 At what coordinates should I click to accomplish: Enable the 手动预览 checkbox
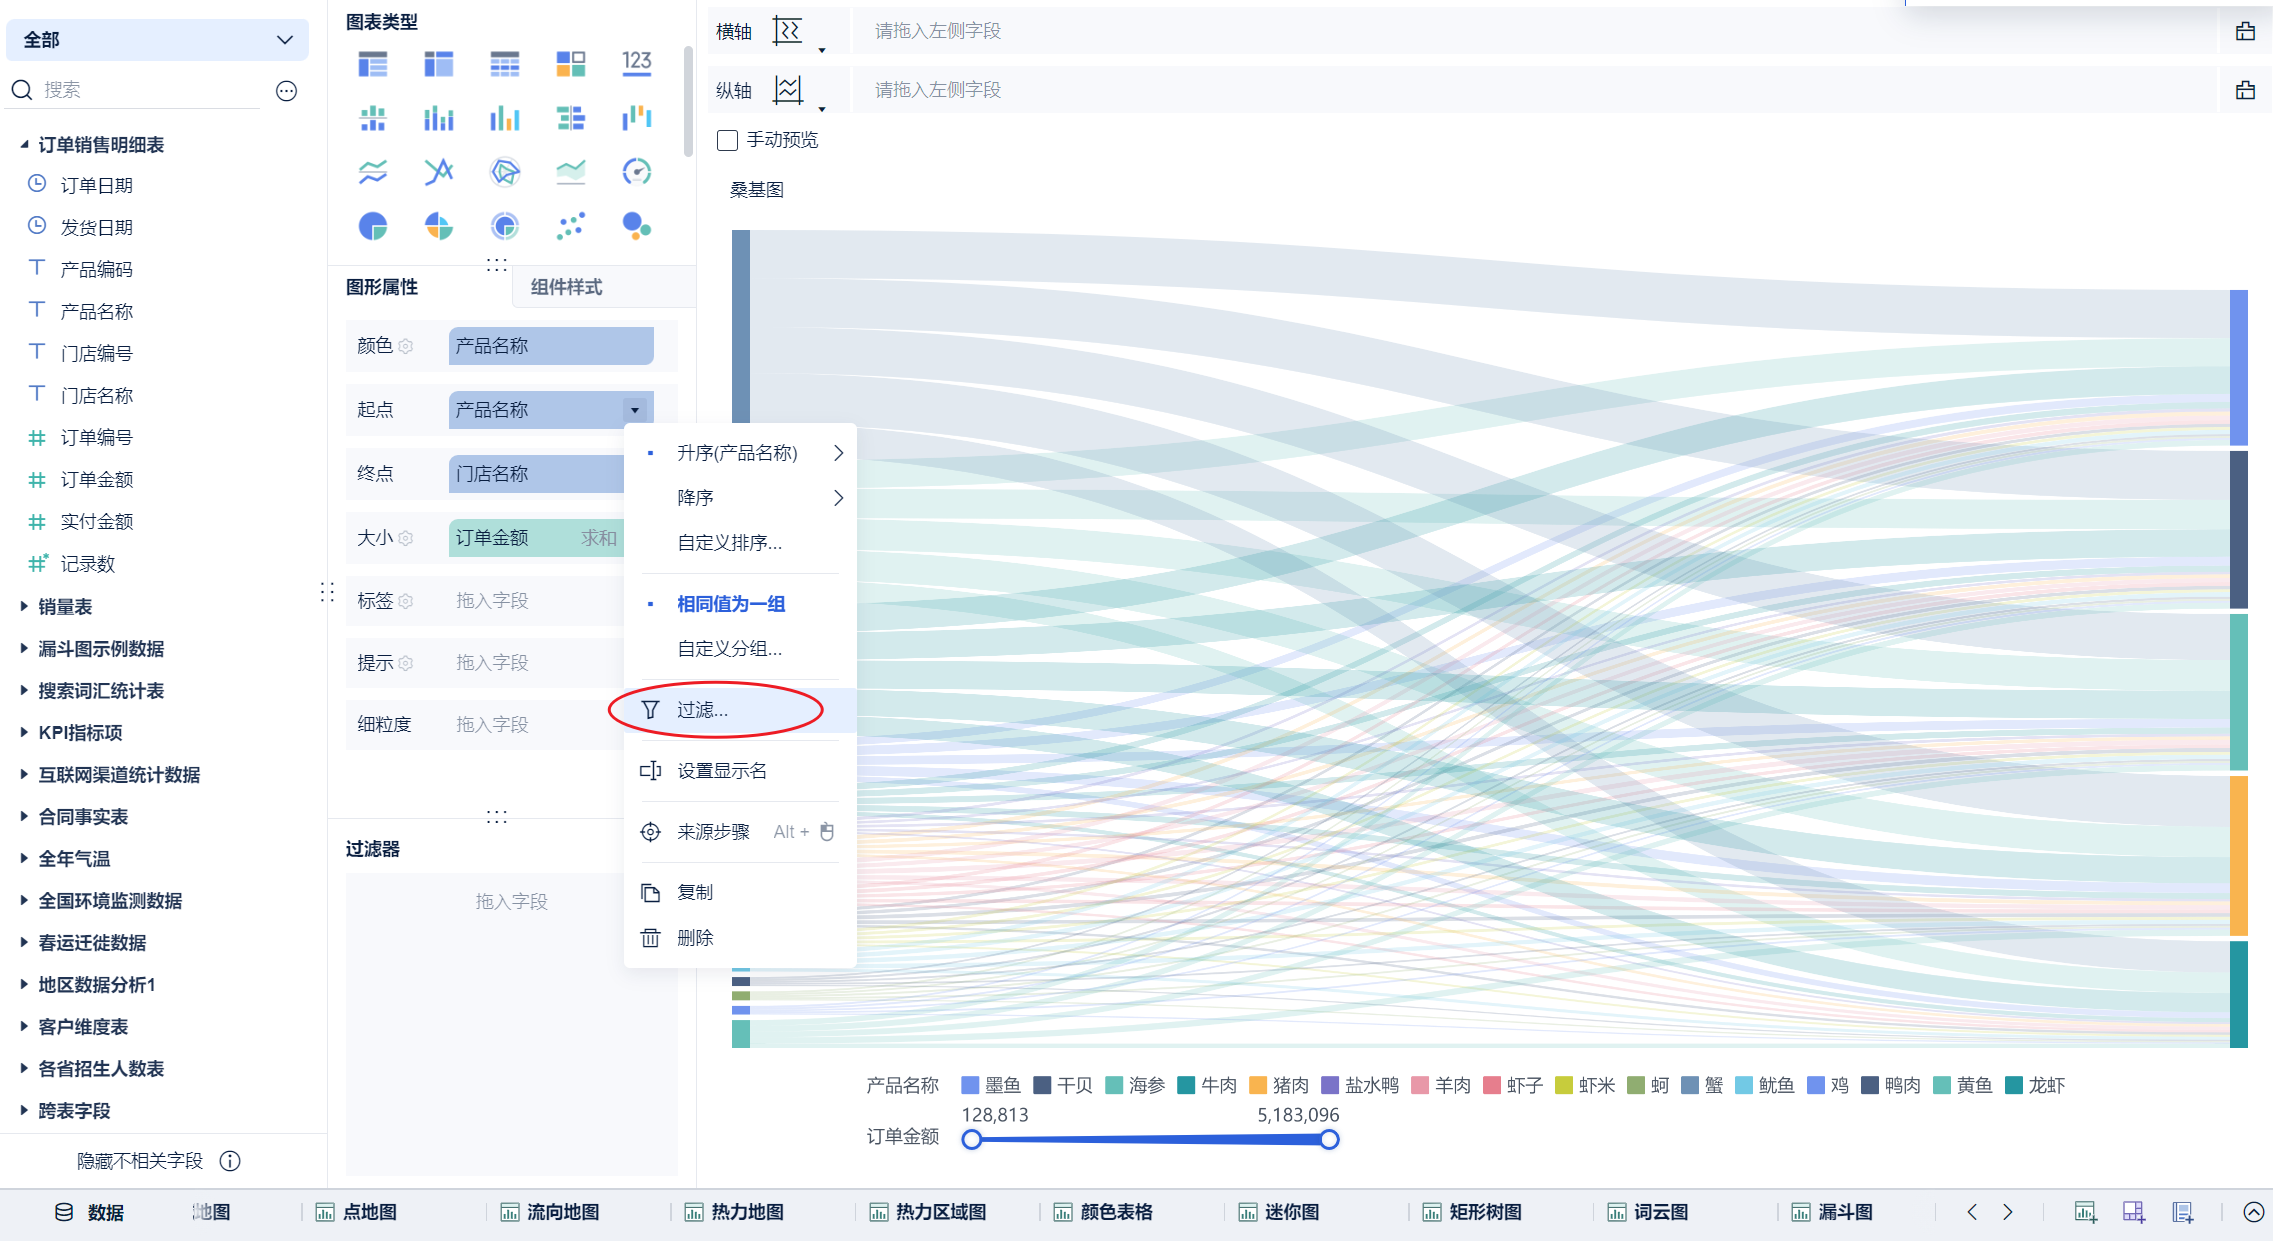coord(728,140)
